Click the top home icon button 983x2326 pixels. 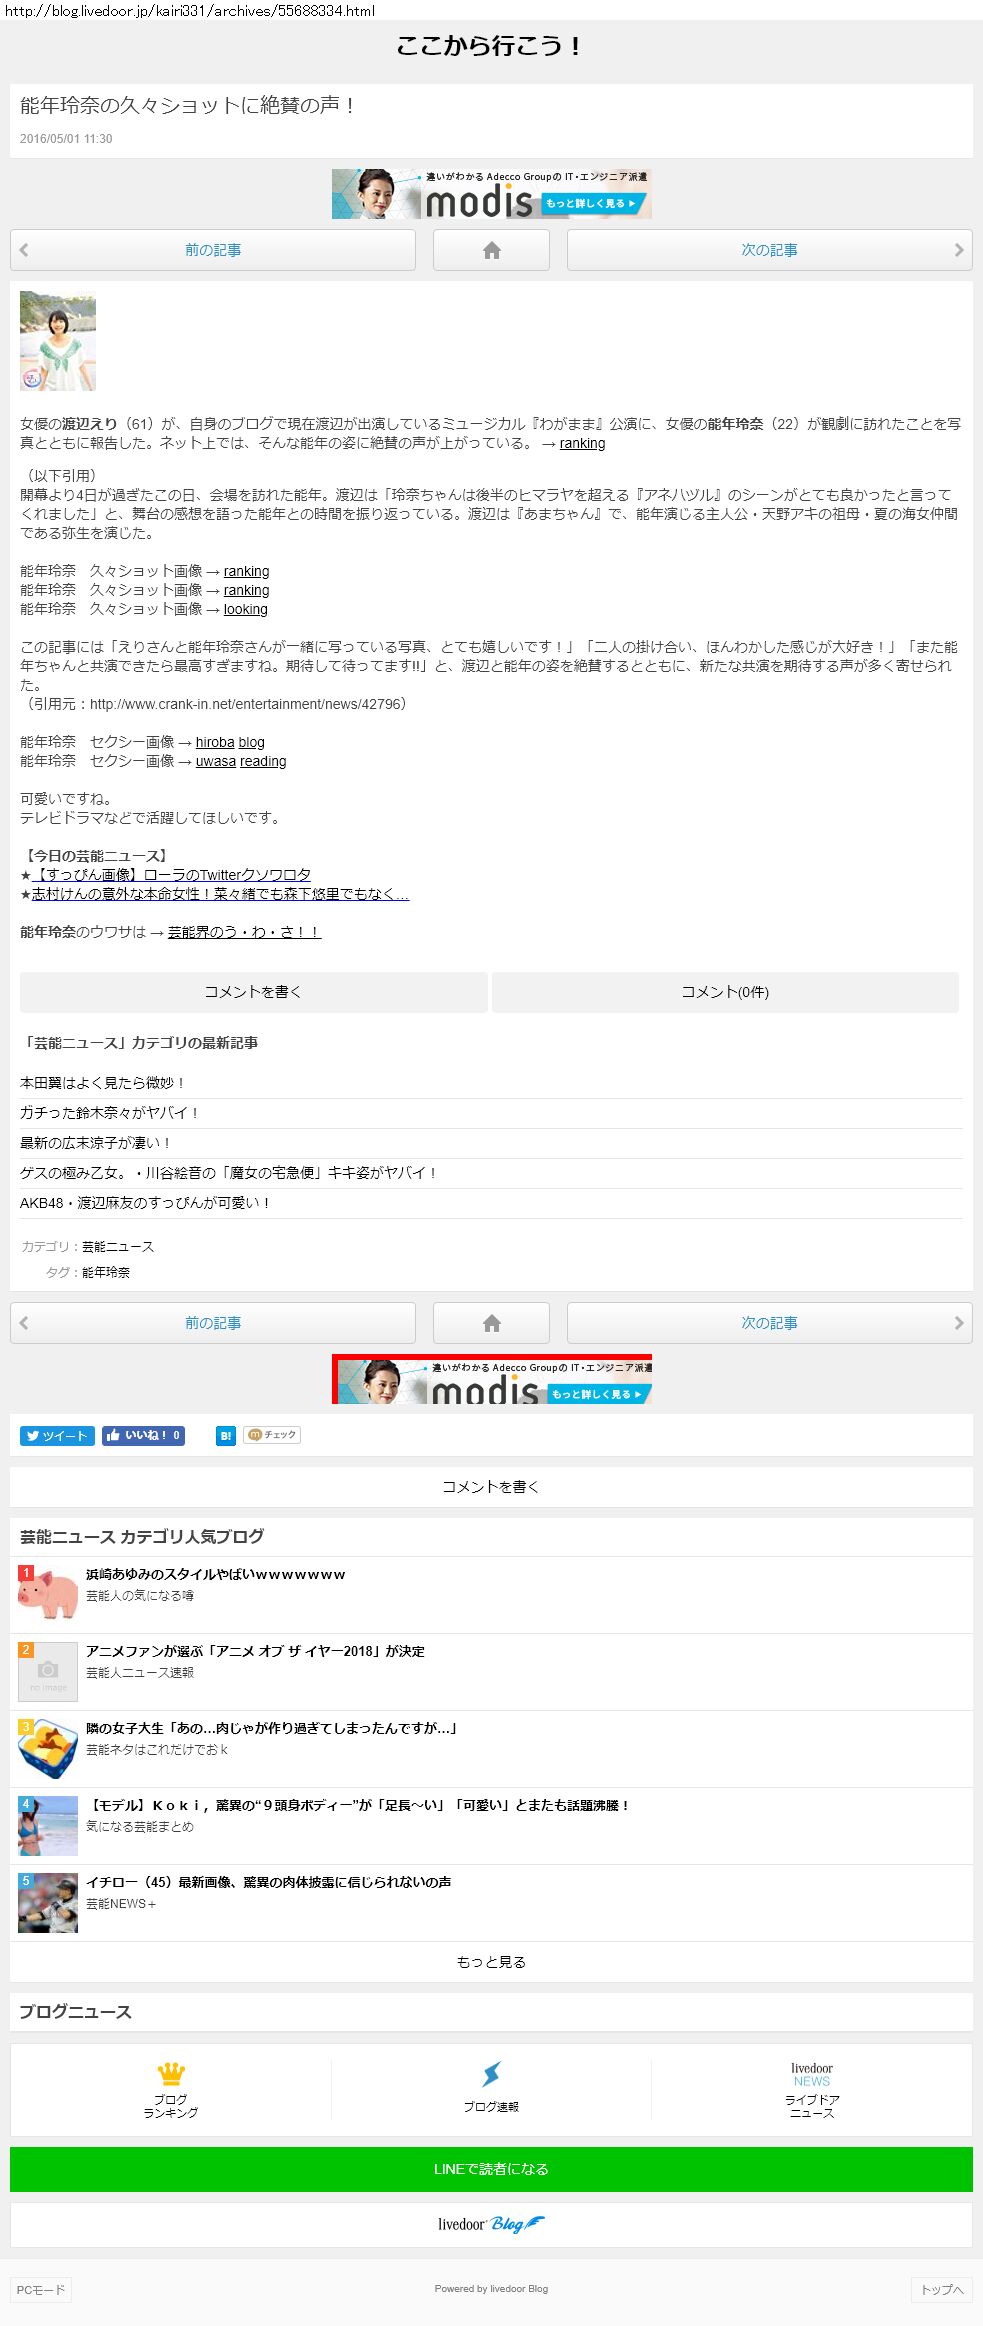(x=491, y=250)
